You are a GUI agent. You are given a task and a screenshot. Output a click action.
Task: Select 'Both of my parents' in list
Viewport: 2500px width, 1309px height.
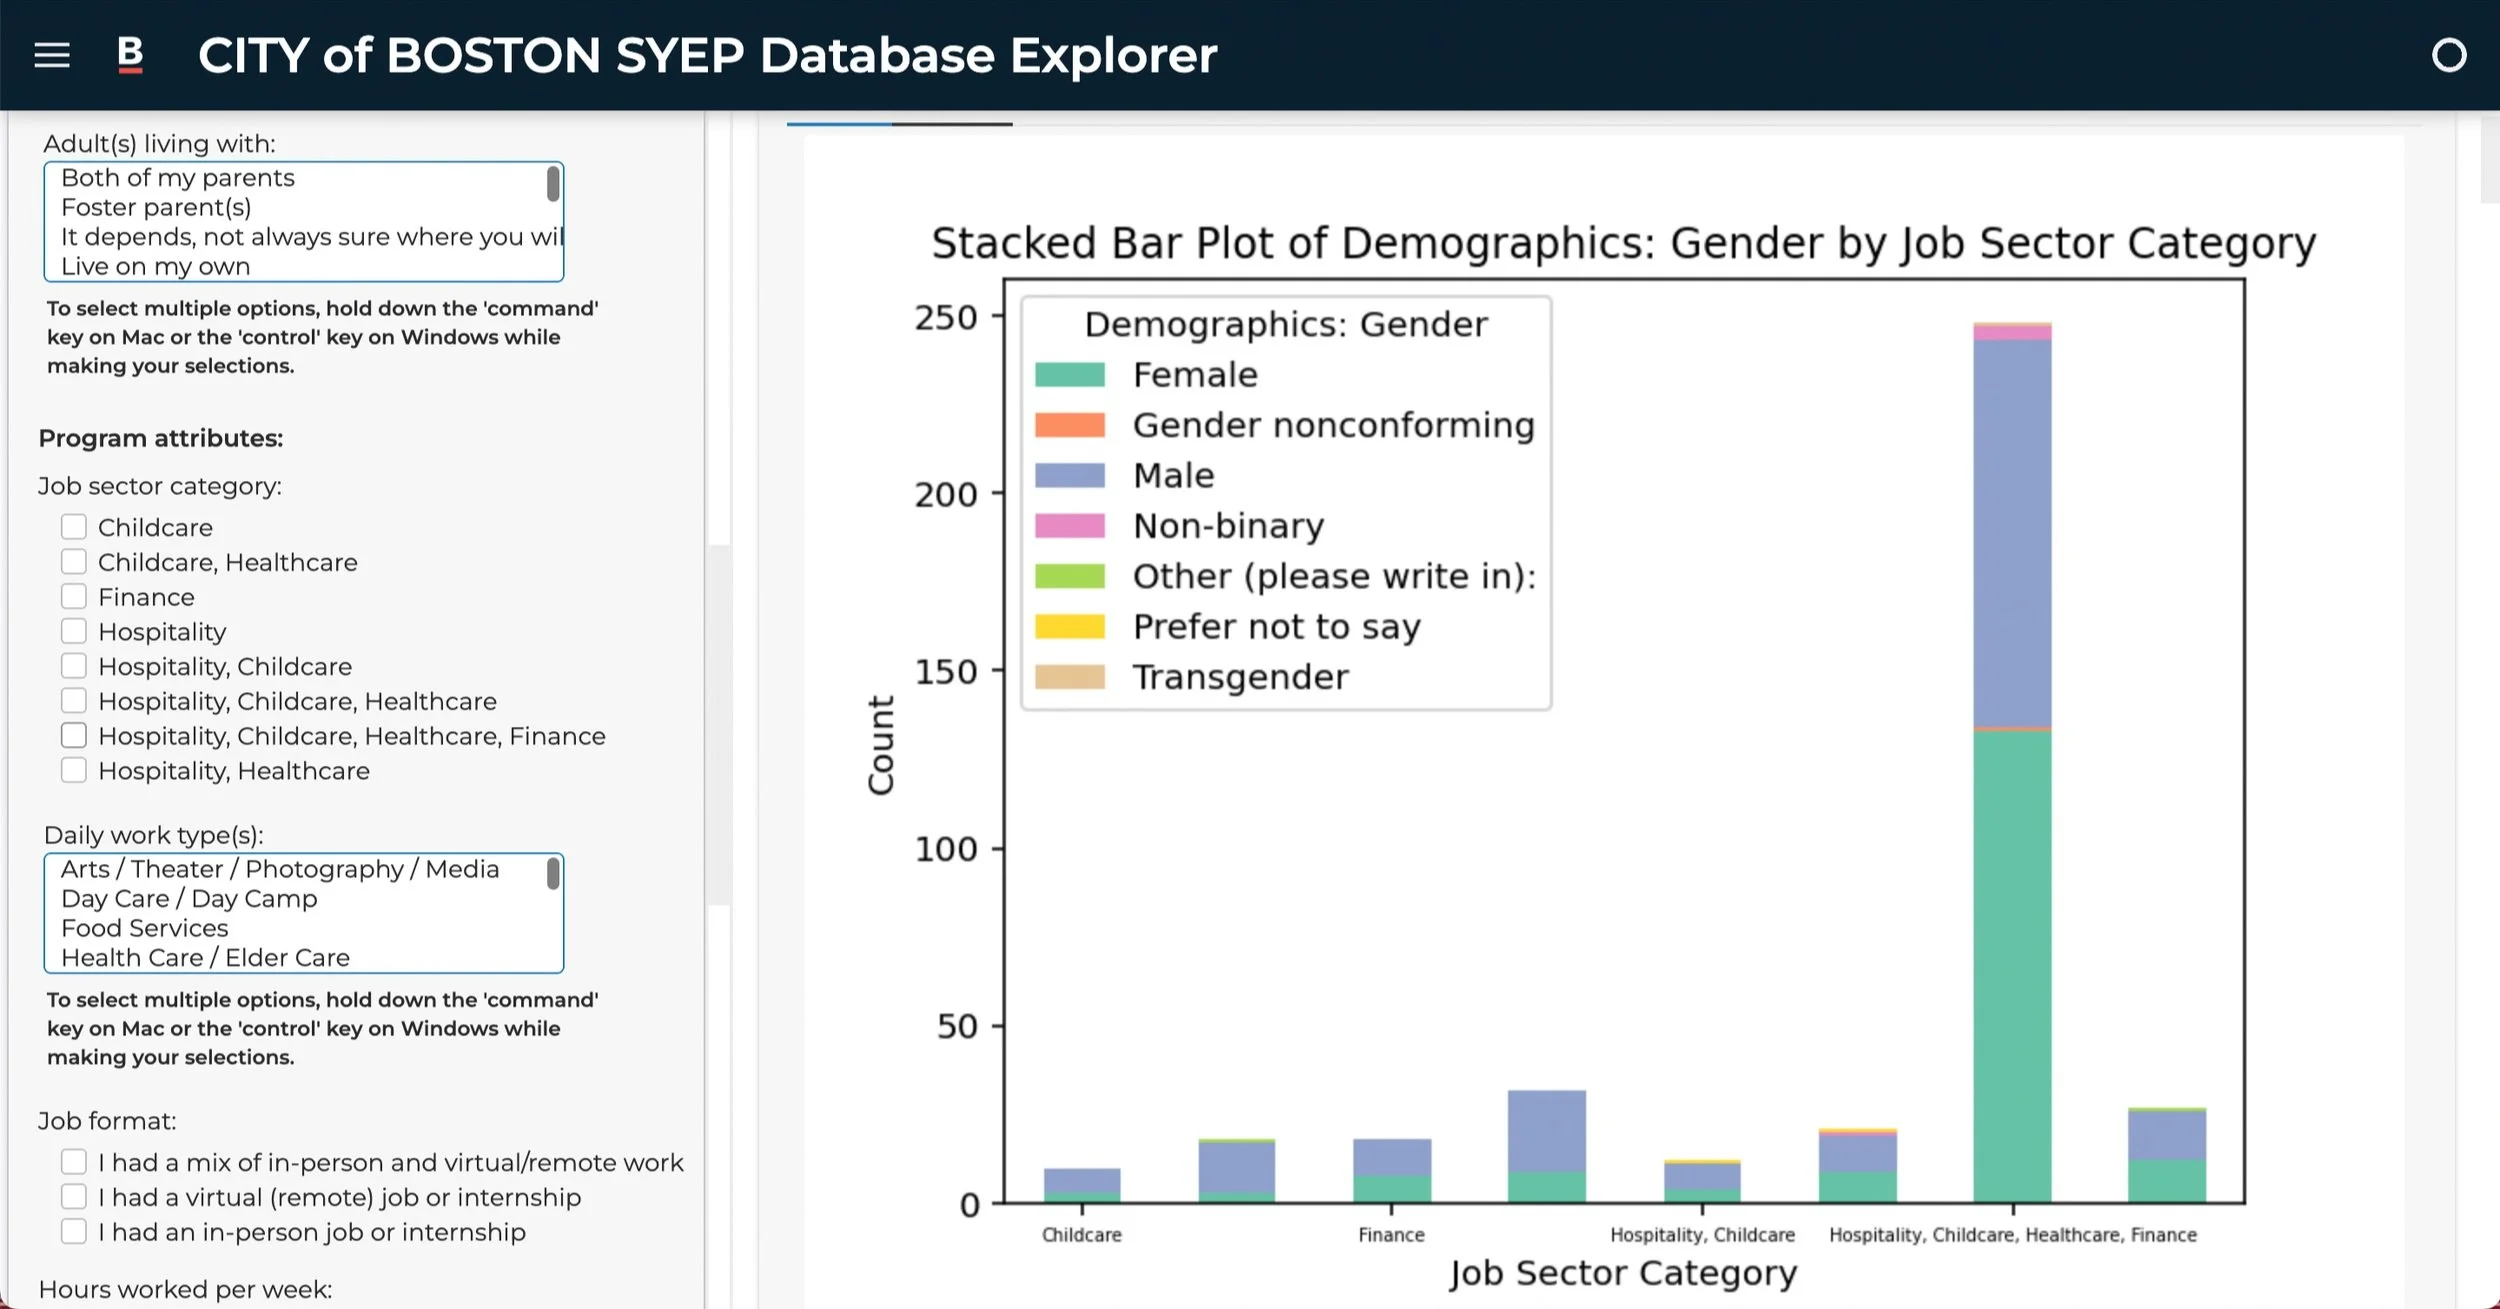[x=178, y=178]
